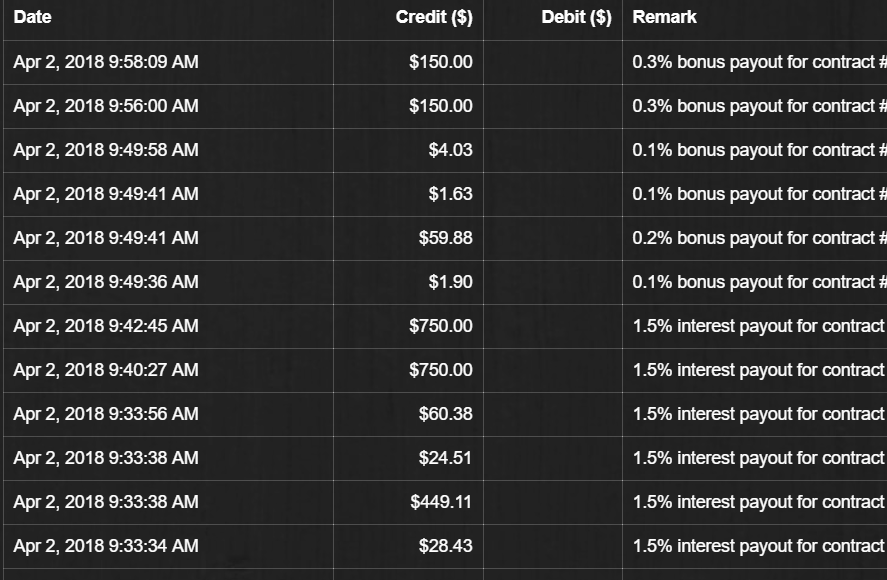
Task: Click the $449.11 credit amount
Action: [x=441, y=502]
